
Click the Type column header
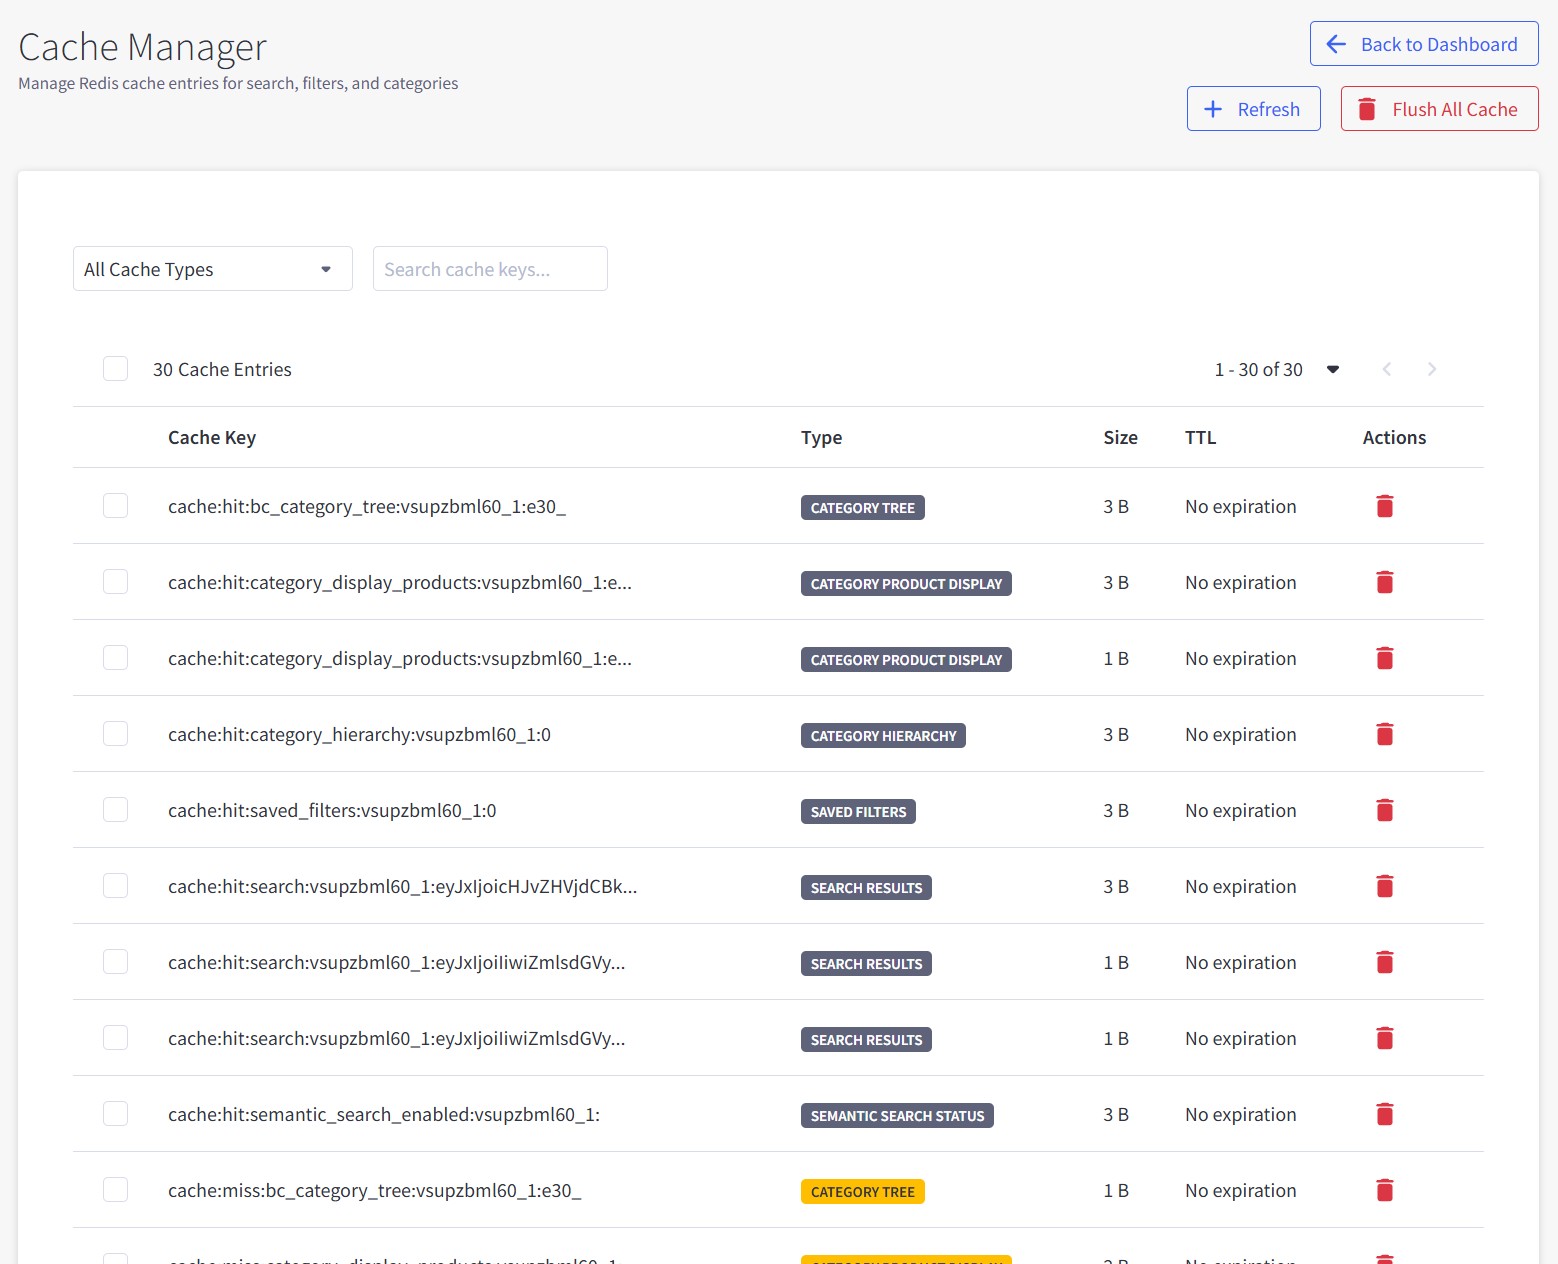[x=821, y=437]
